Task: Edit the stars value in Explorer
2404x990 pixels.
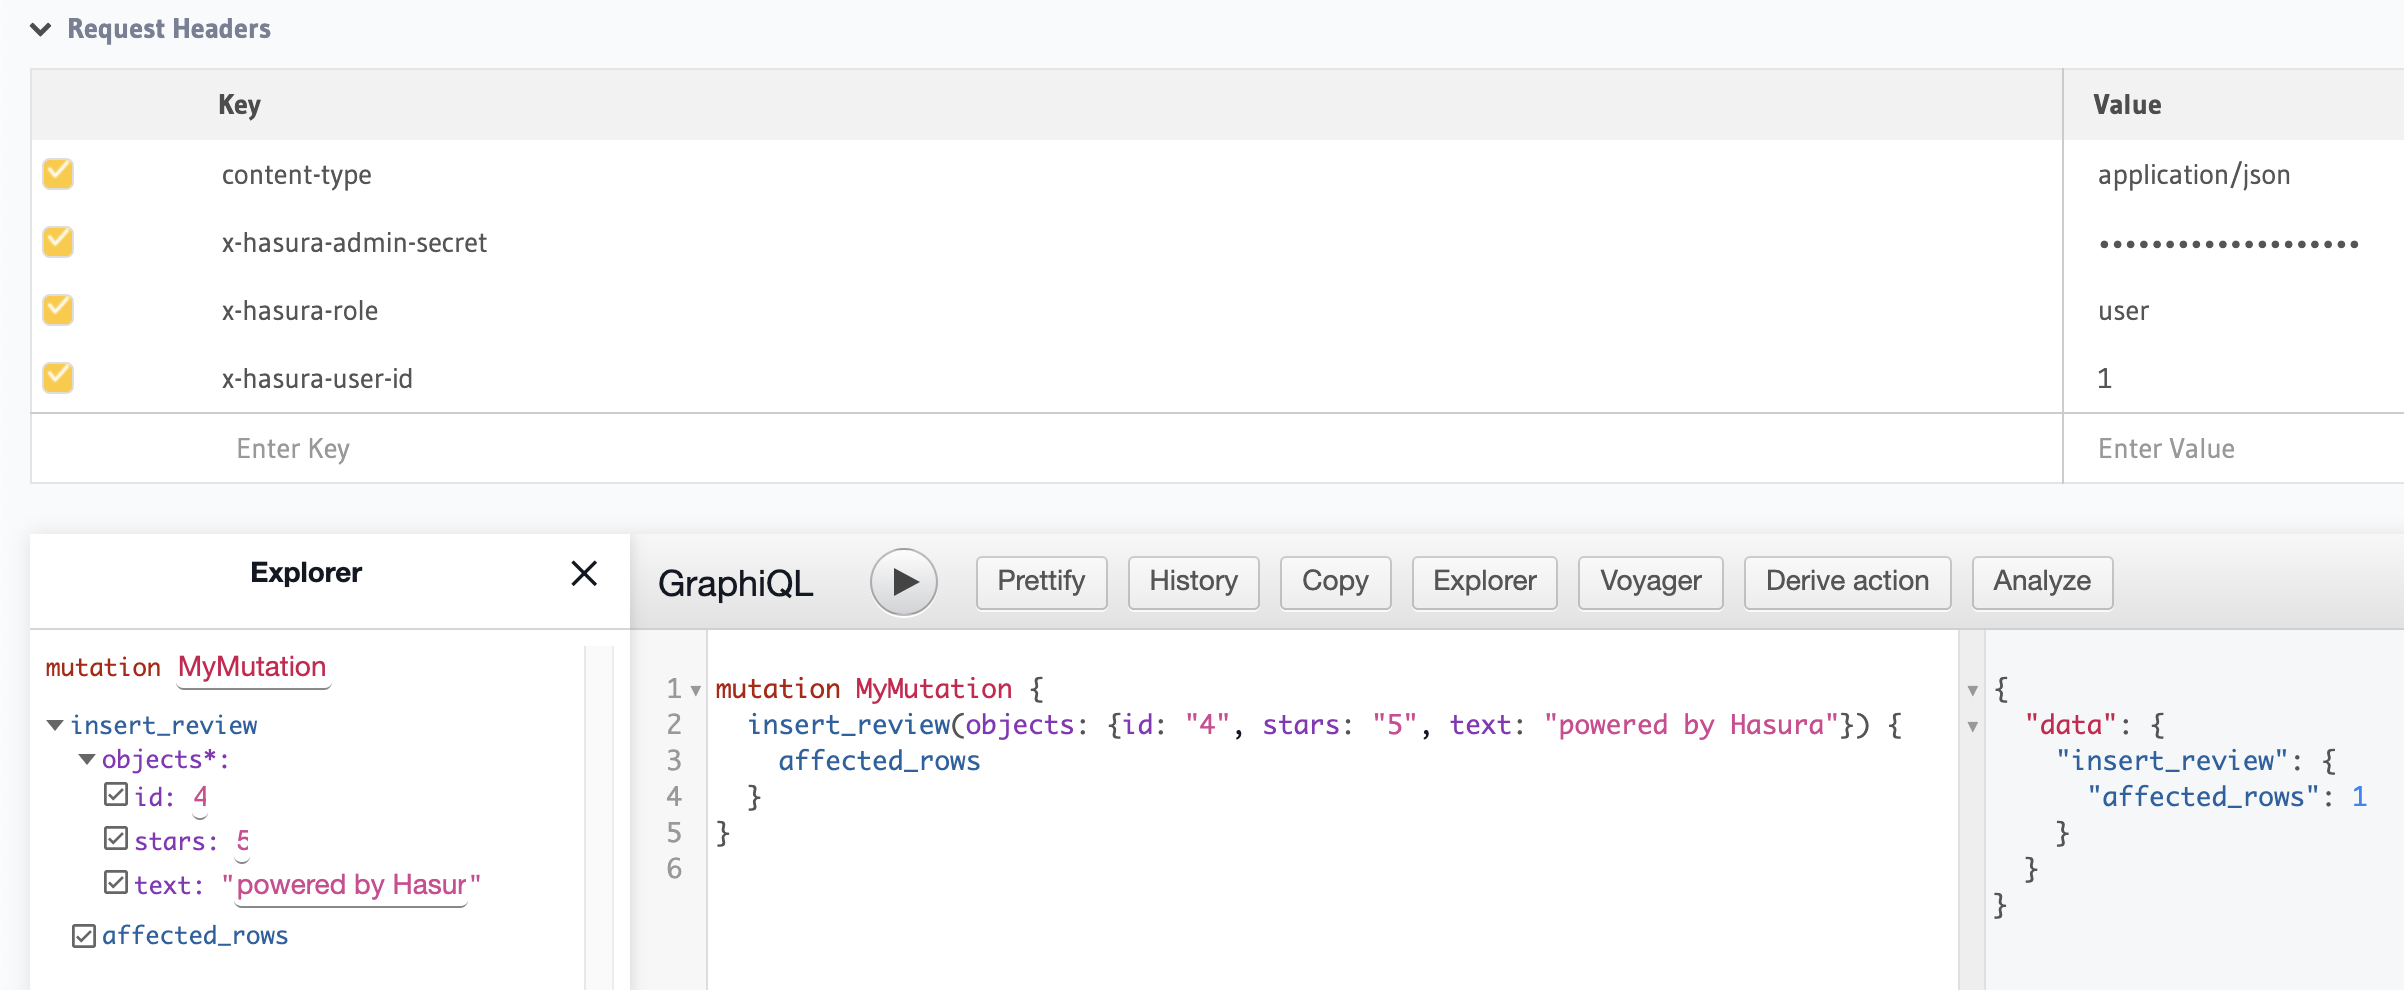Action: click(242, 841)
